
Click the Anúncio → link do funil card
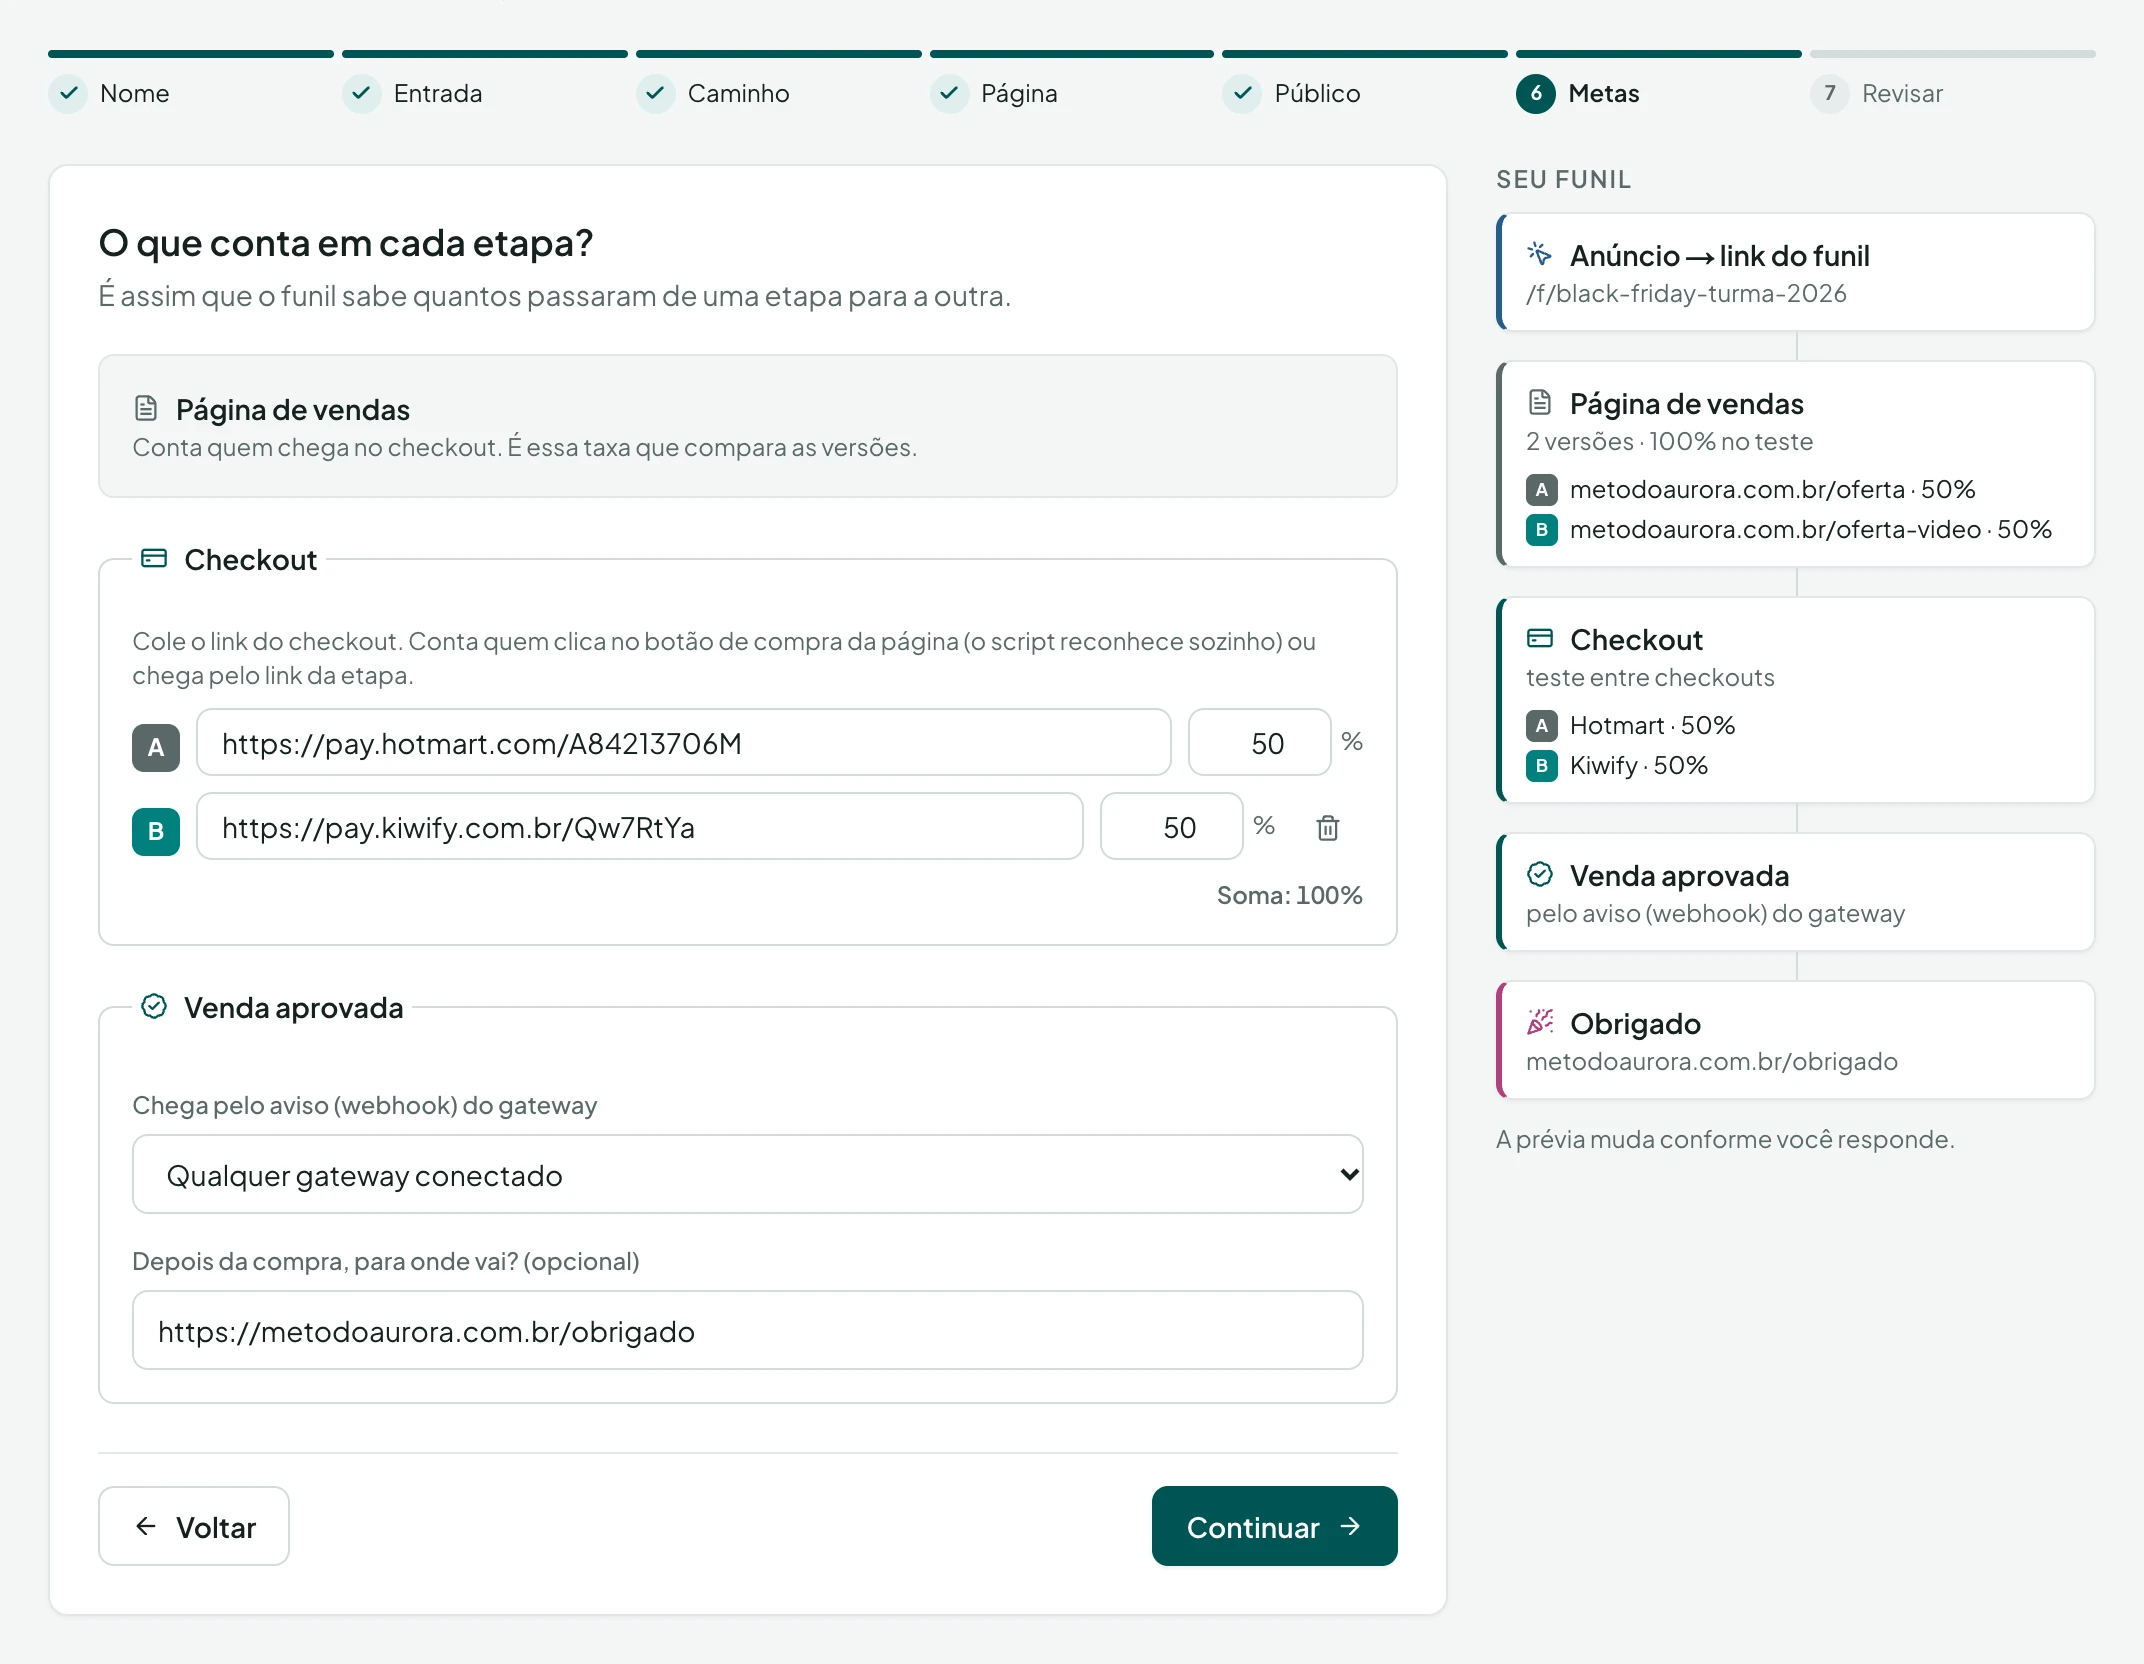[1795, 271]
